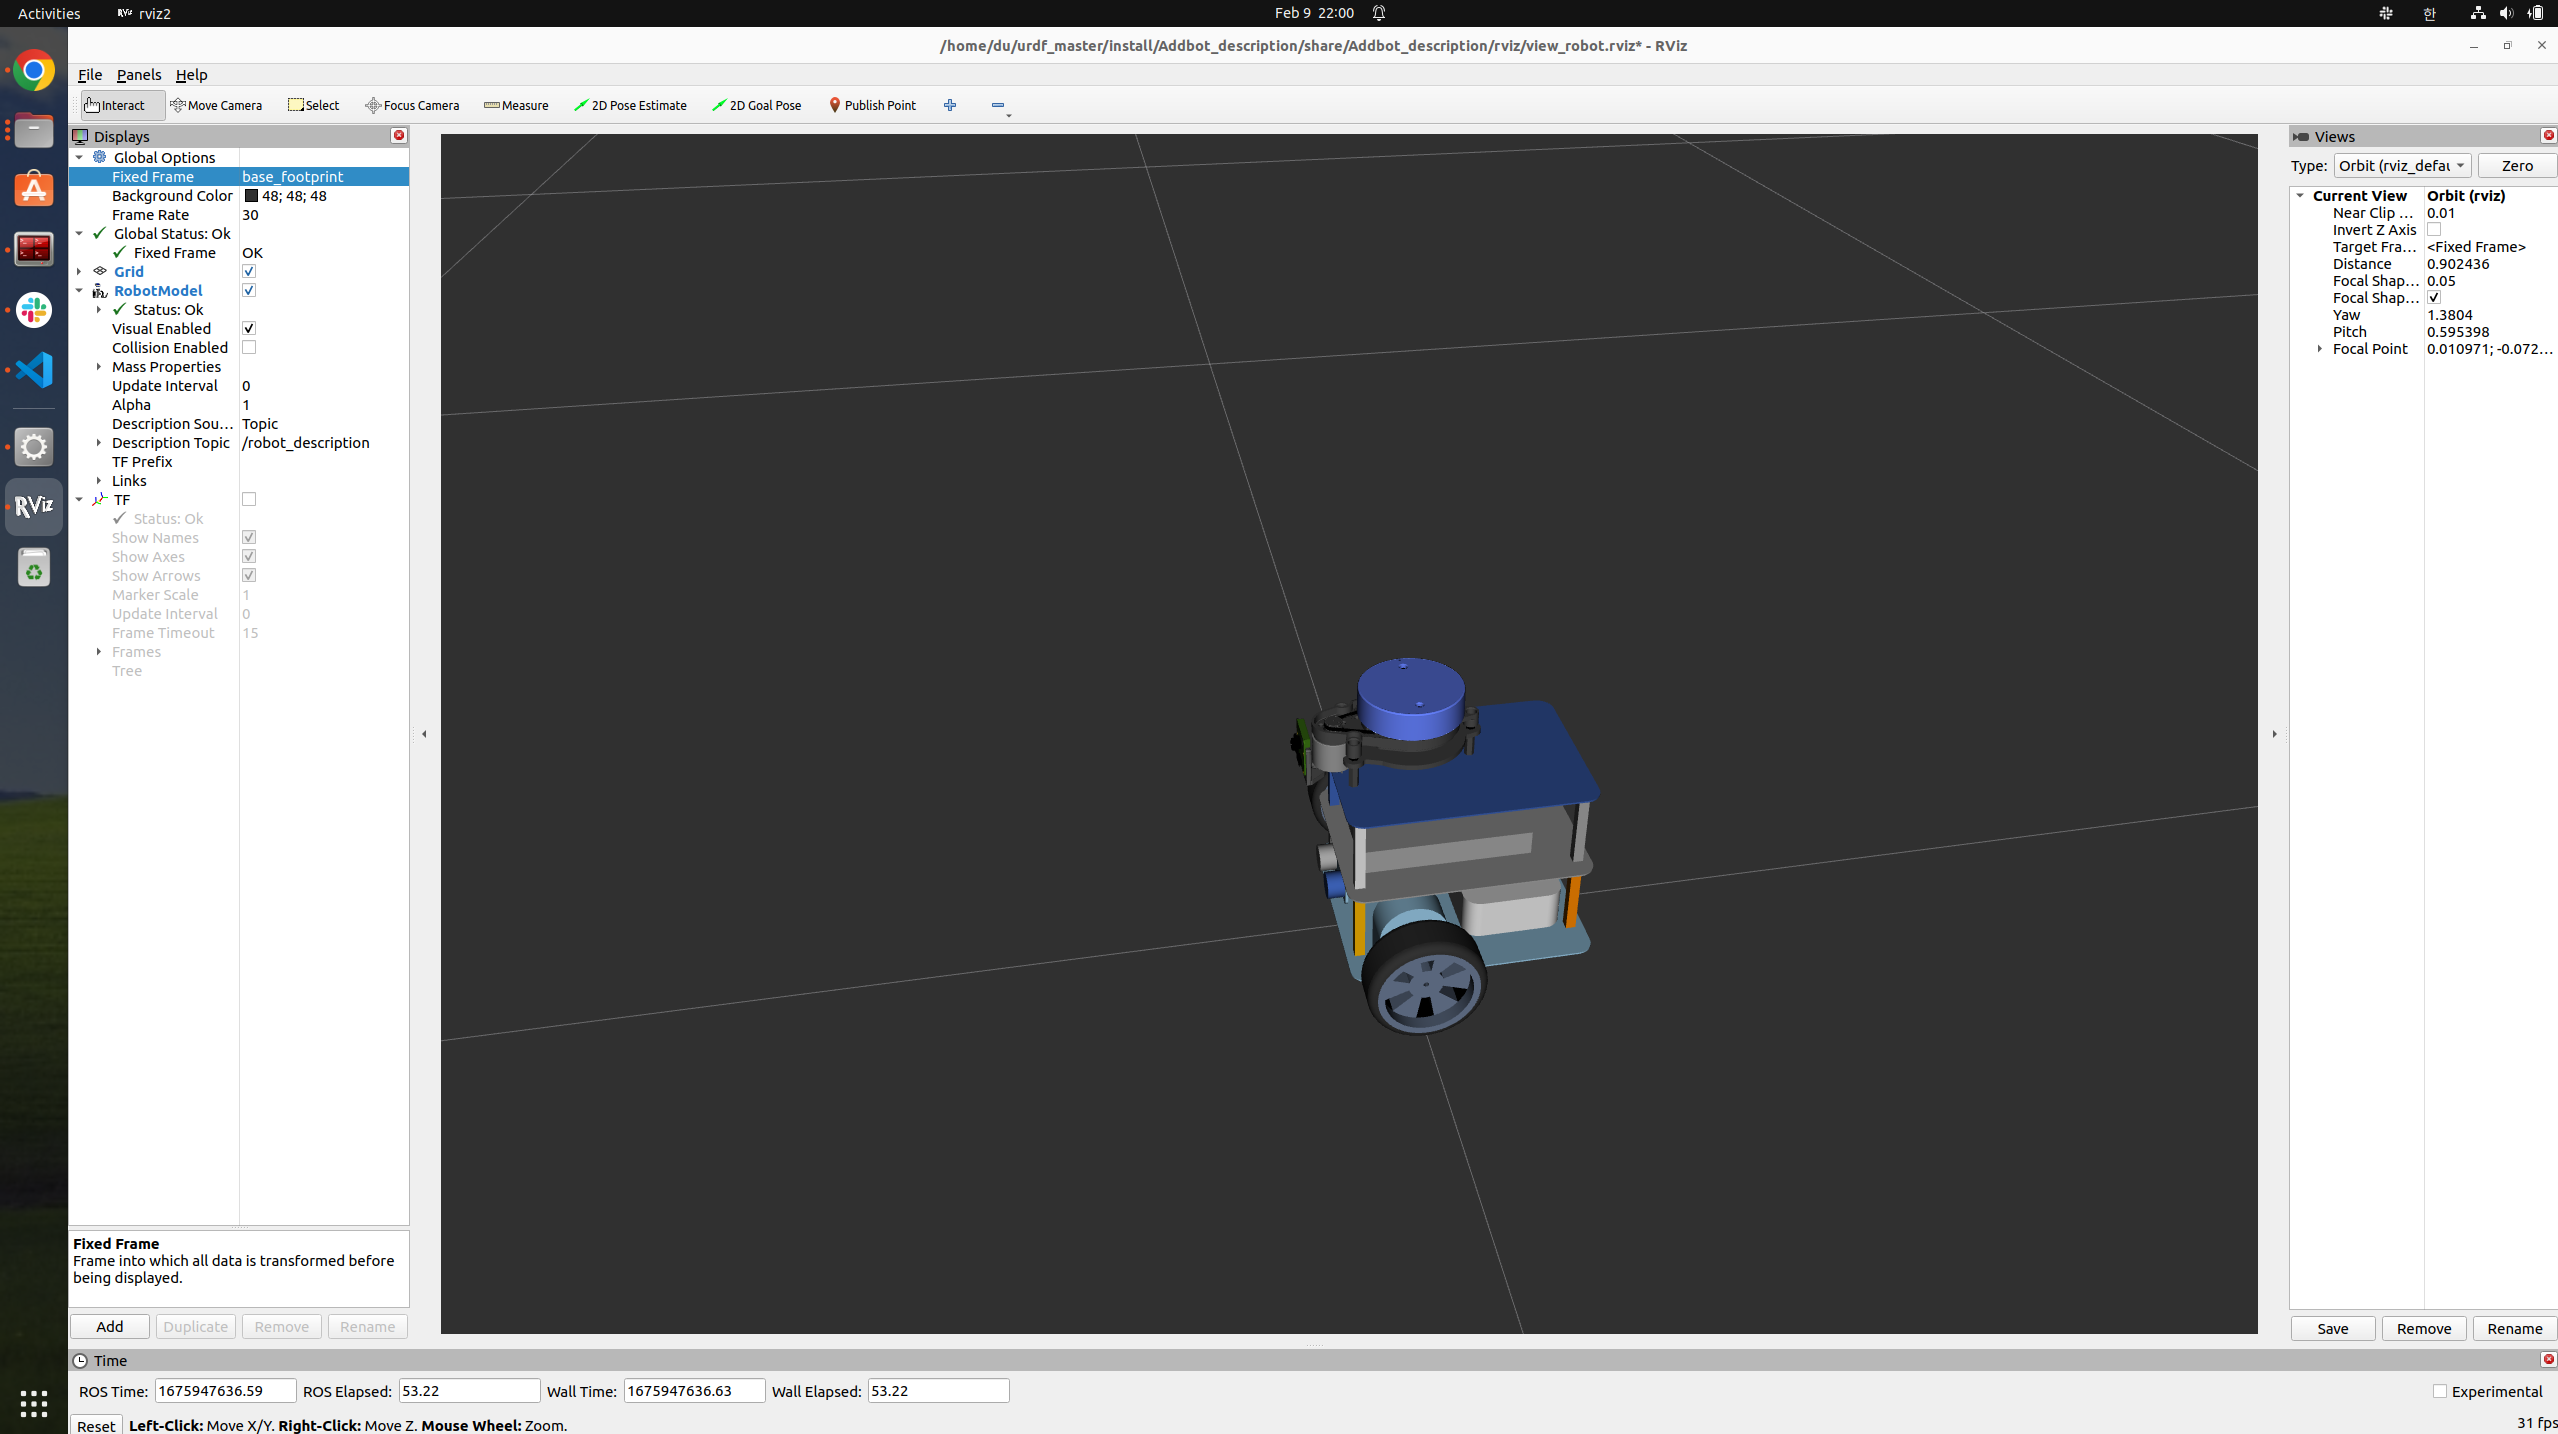Click Remove in the Views panel
Screen dimensions: 2558x1434
[x=2424, y=1328]
